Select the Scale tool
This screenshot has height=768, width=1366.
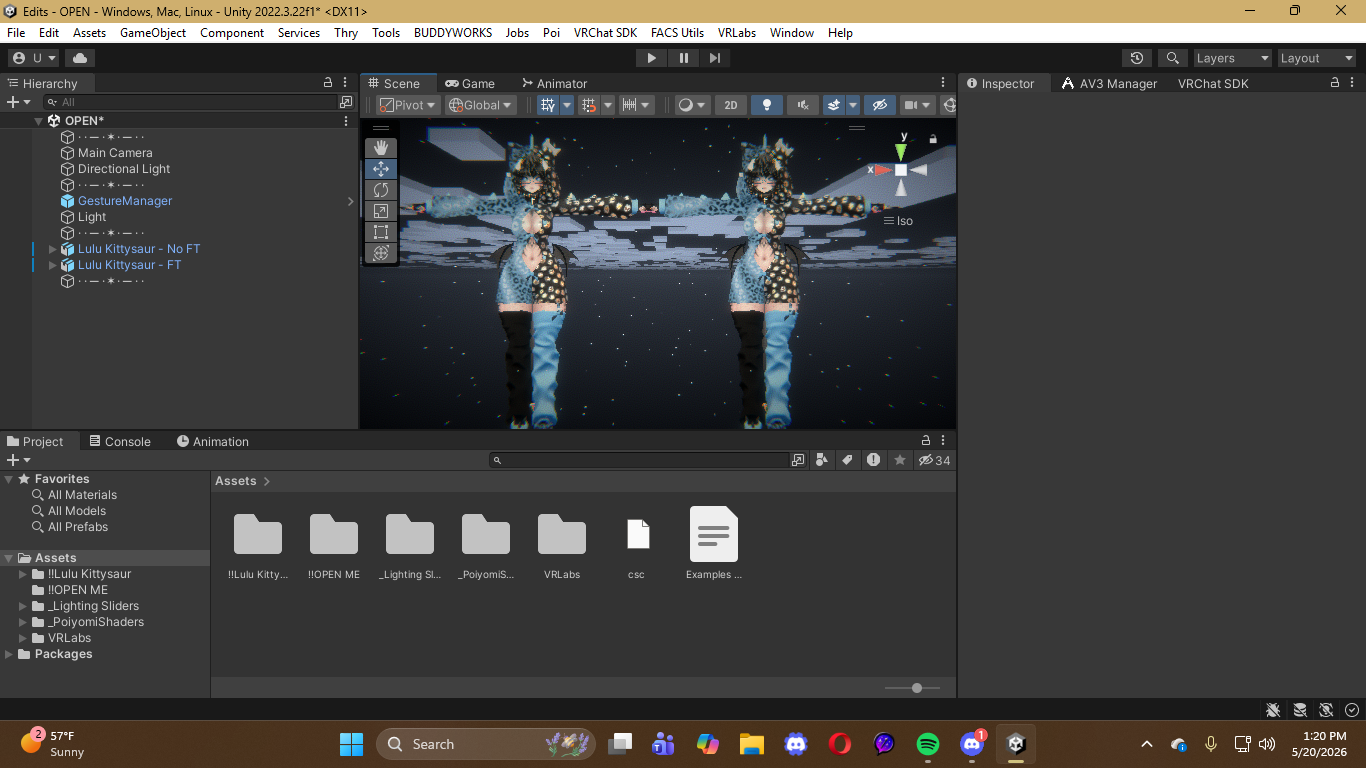click(381, 211)
